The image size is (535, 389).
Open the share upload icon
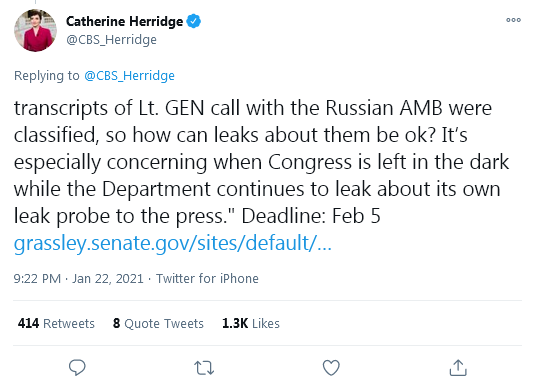pyautogui.click(x=458, y=368)
